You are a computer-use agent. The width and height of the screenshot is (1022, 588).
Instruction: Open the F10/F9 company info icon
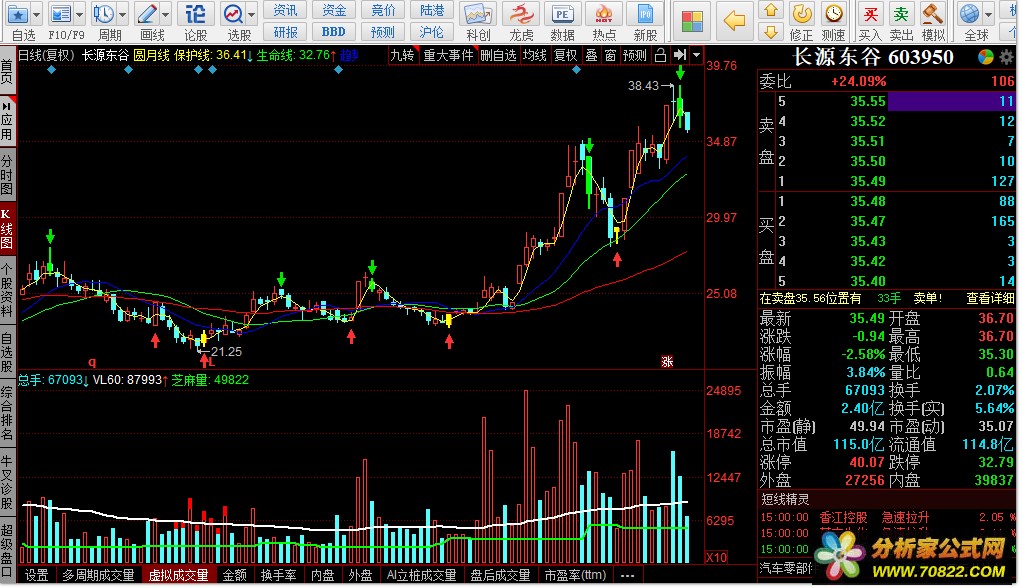[x=61, y=14]
